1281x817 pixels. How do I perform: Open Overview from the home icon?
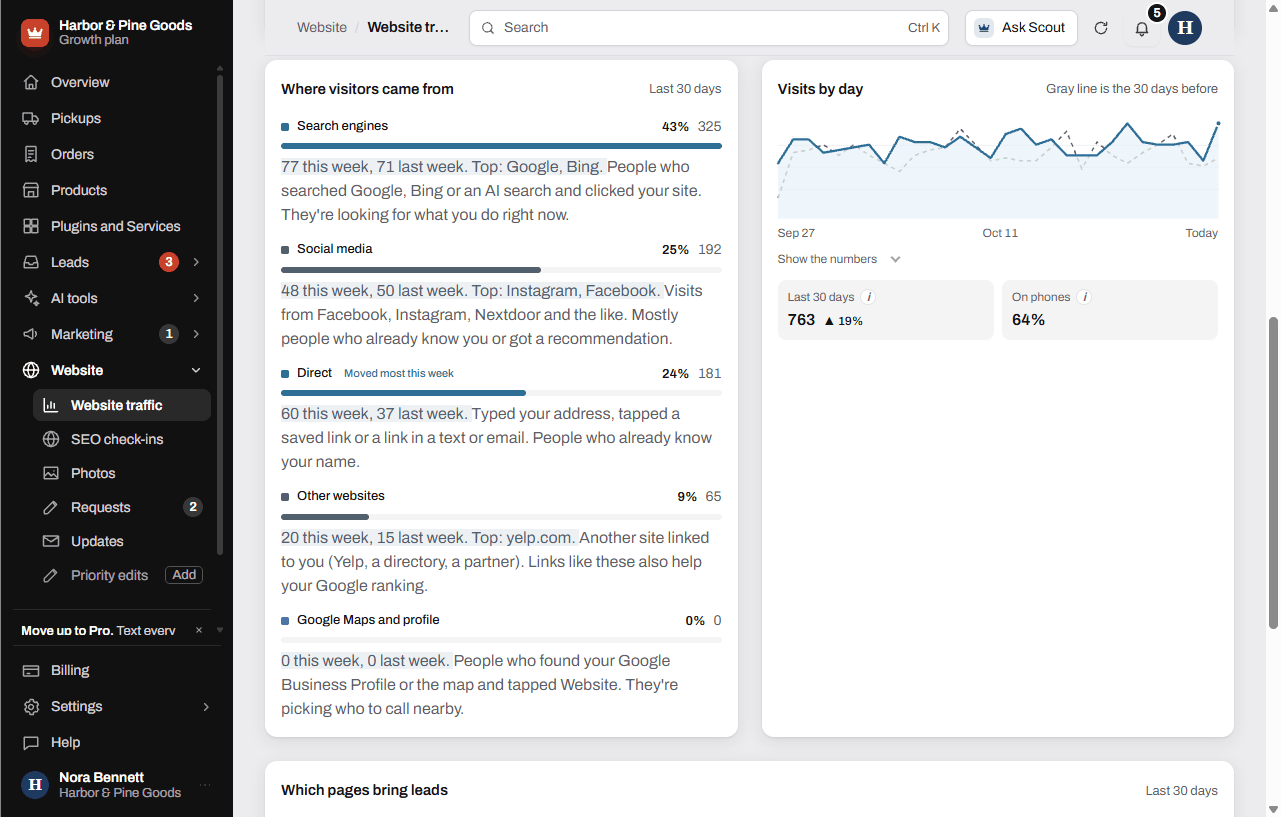click(x=31, y=82)
